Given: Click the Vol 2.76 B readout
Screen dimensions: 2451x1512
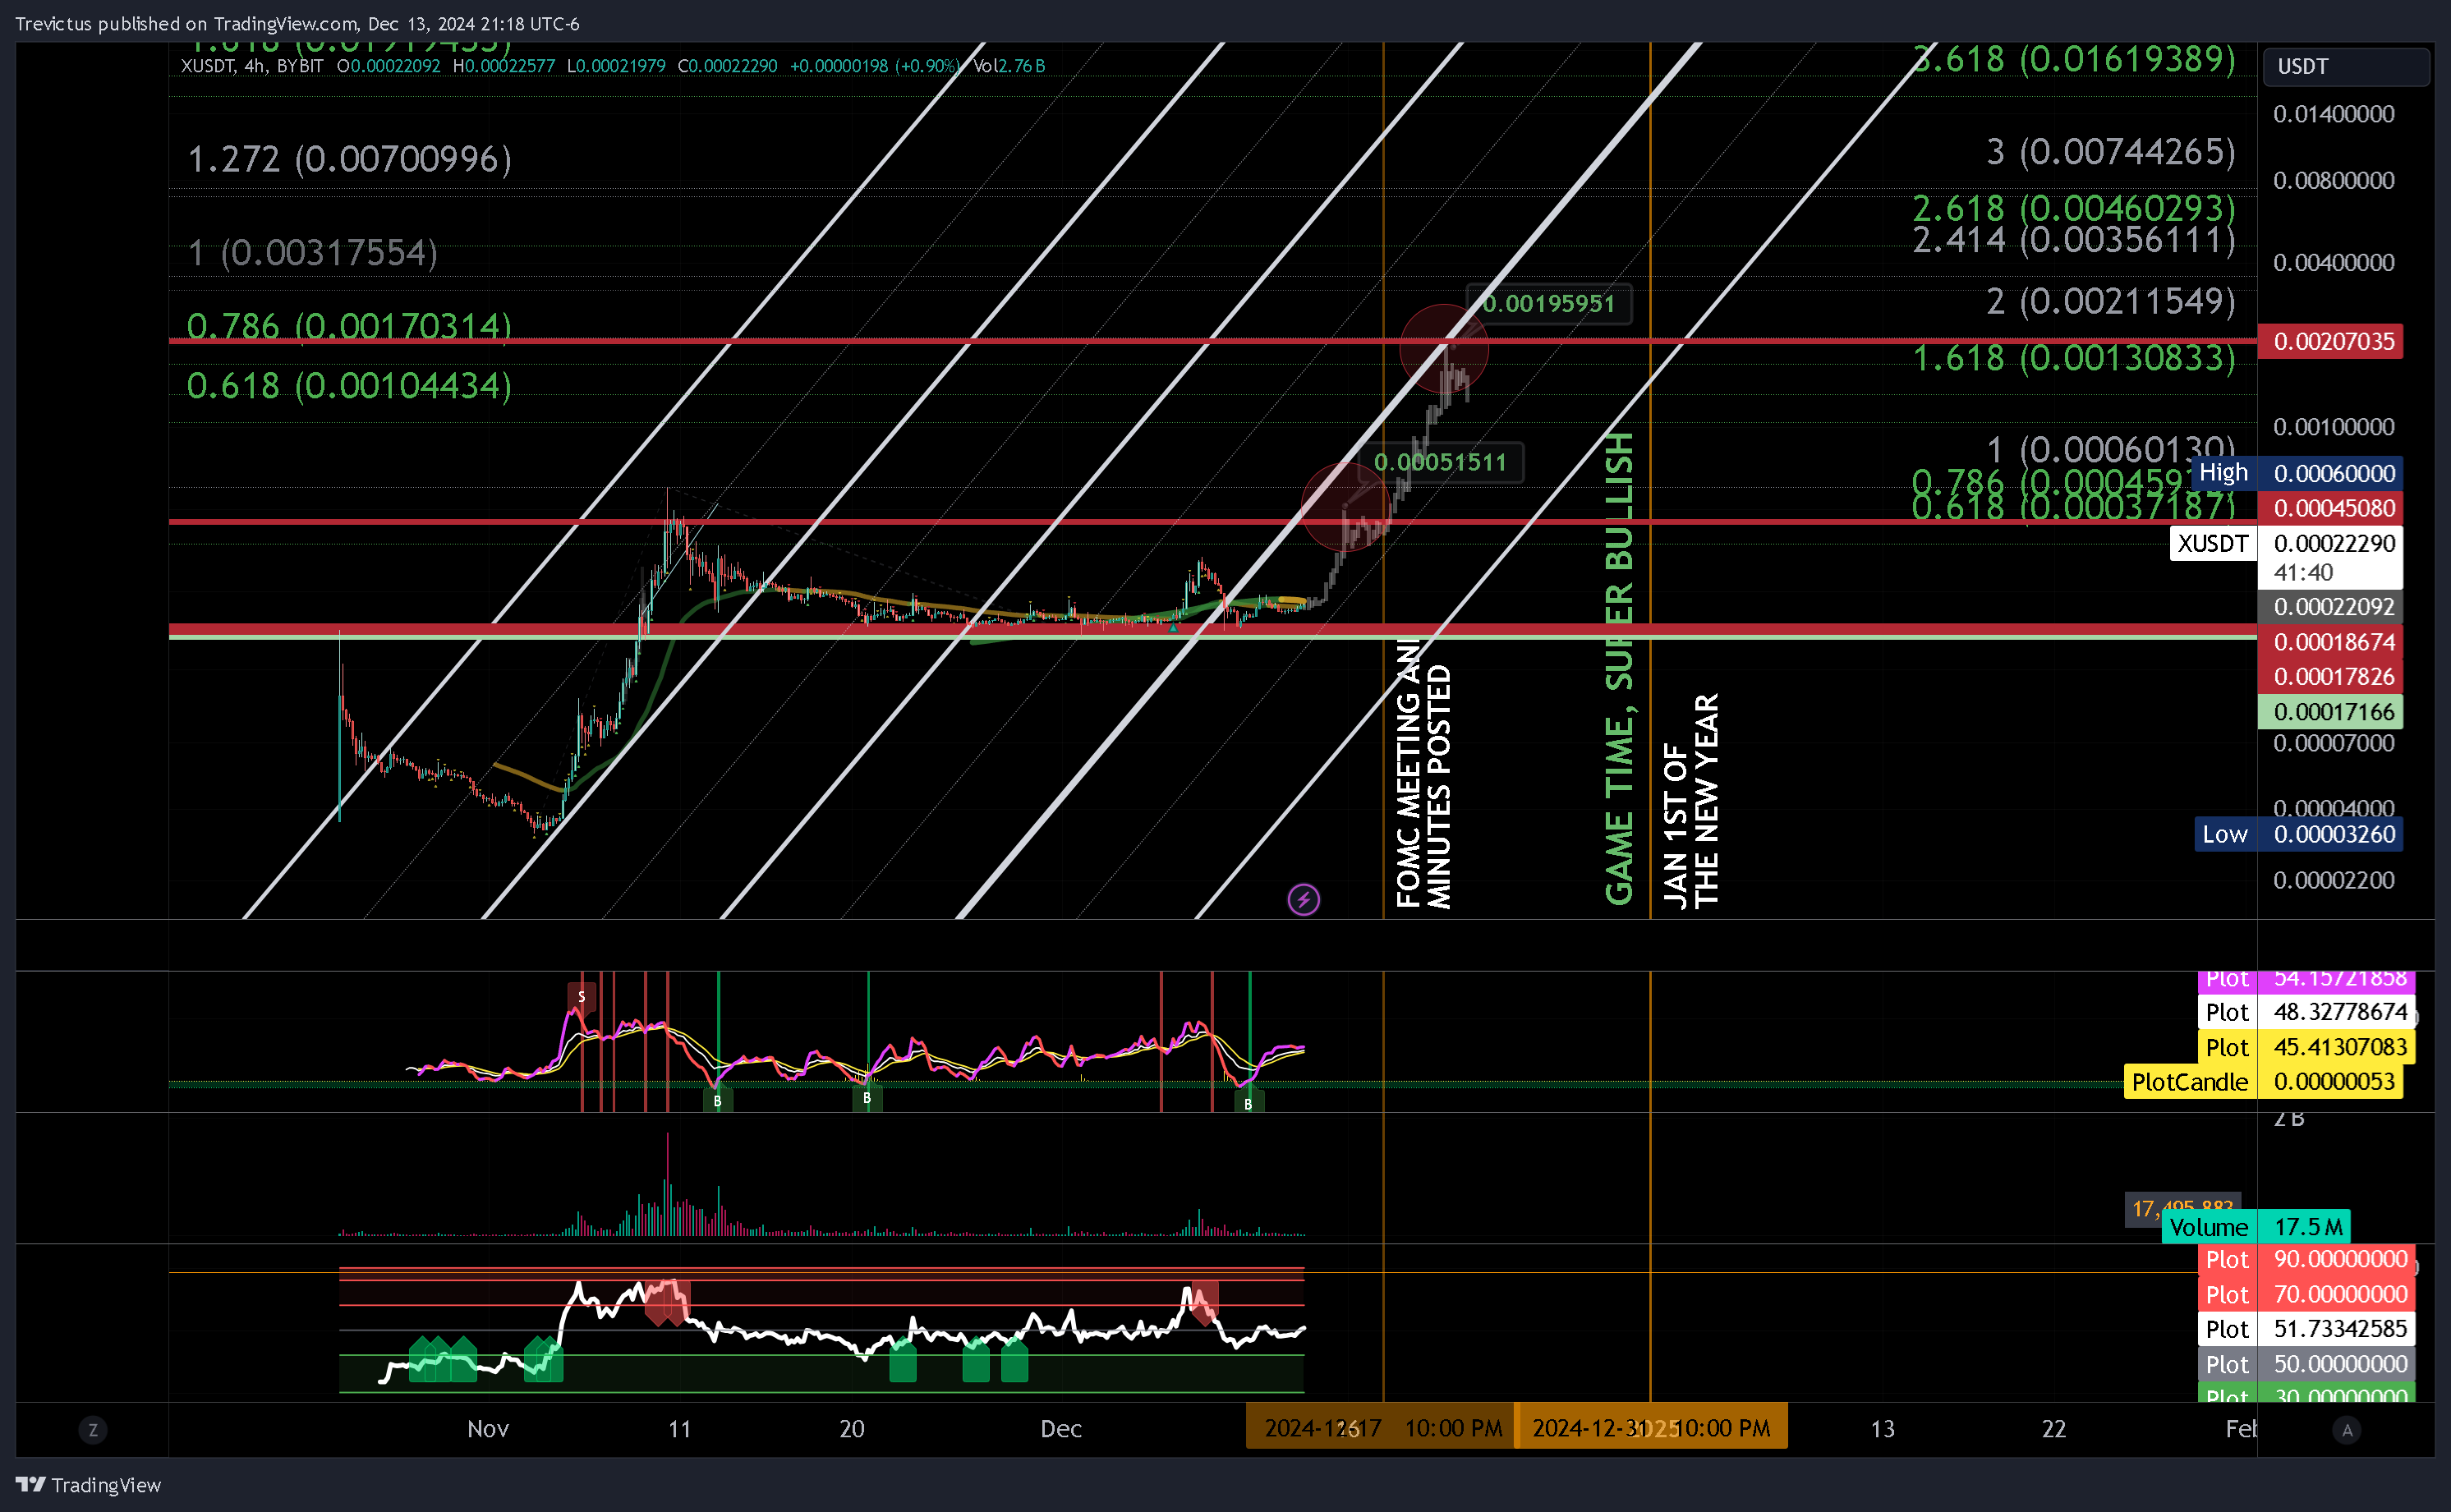Looking at the screenshot, I should pyautogui.click(x=1009, y=66).
